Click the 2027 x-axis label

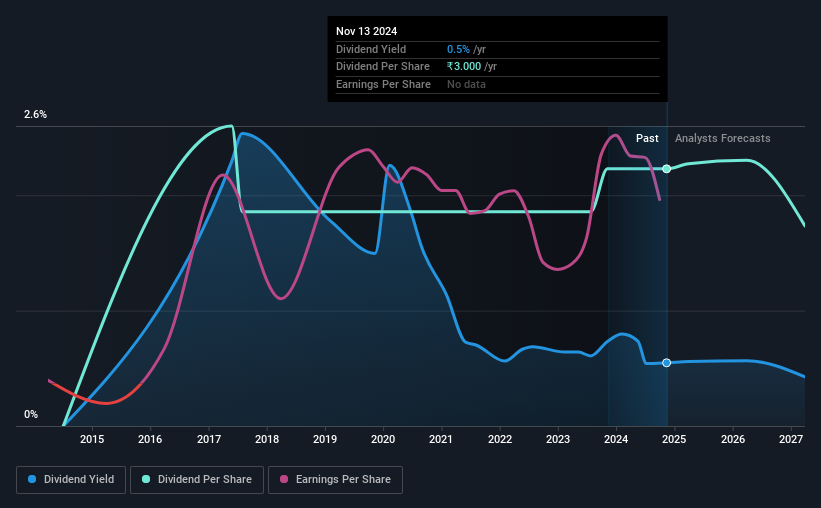[791, 439]
